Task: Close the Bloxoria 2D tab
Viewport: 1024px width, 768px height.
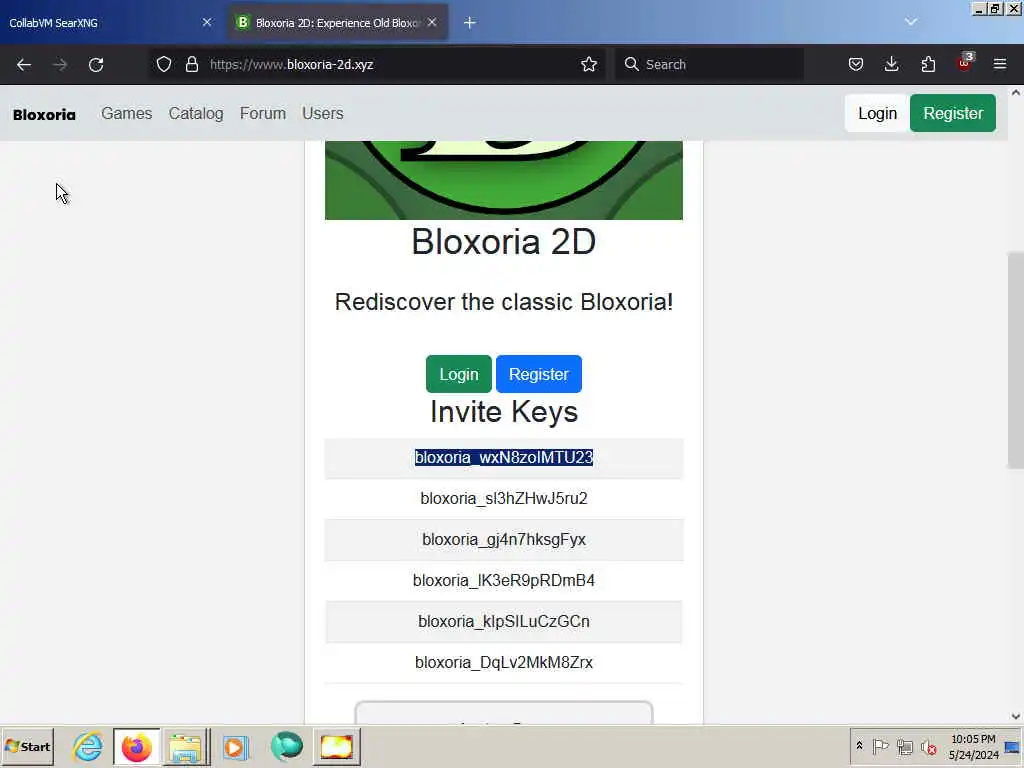Action: point(432,22)
